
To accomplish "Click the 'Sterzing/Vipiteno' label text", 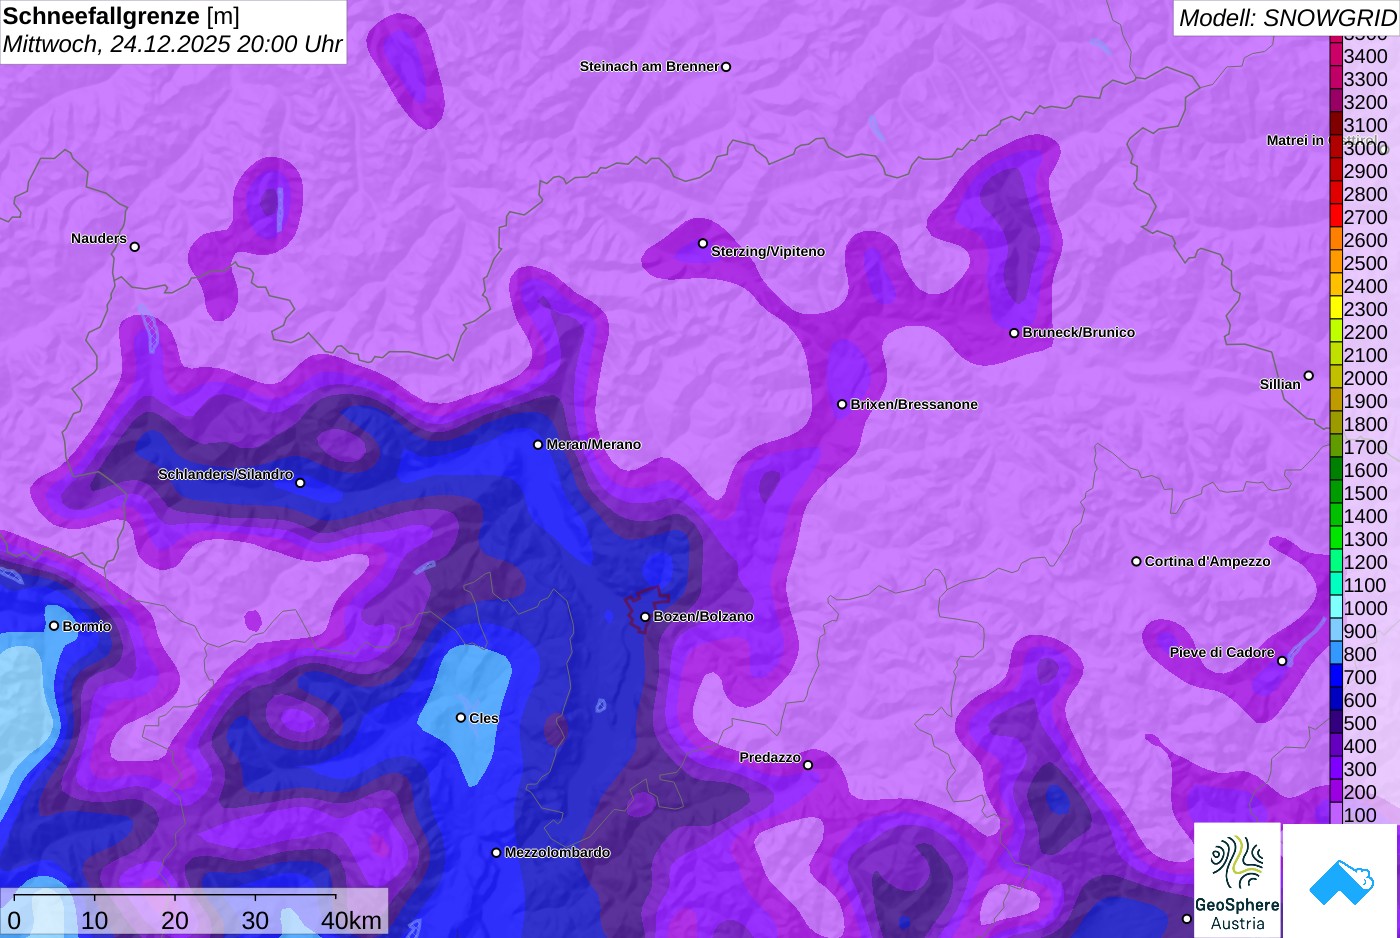I will click(x=768, y=251).
